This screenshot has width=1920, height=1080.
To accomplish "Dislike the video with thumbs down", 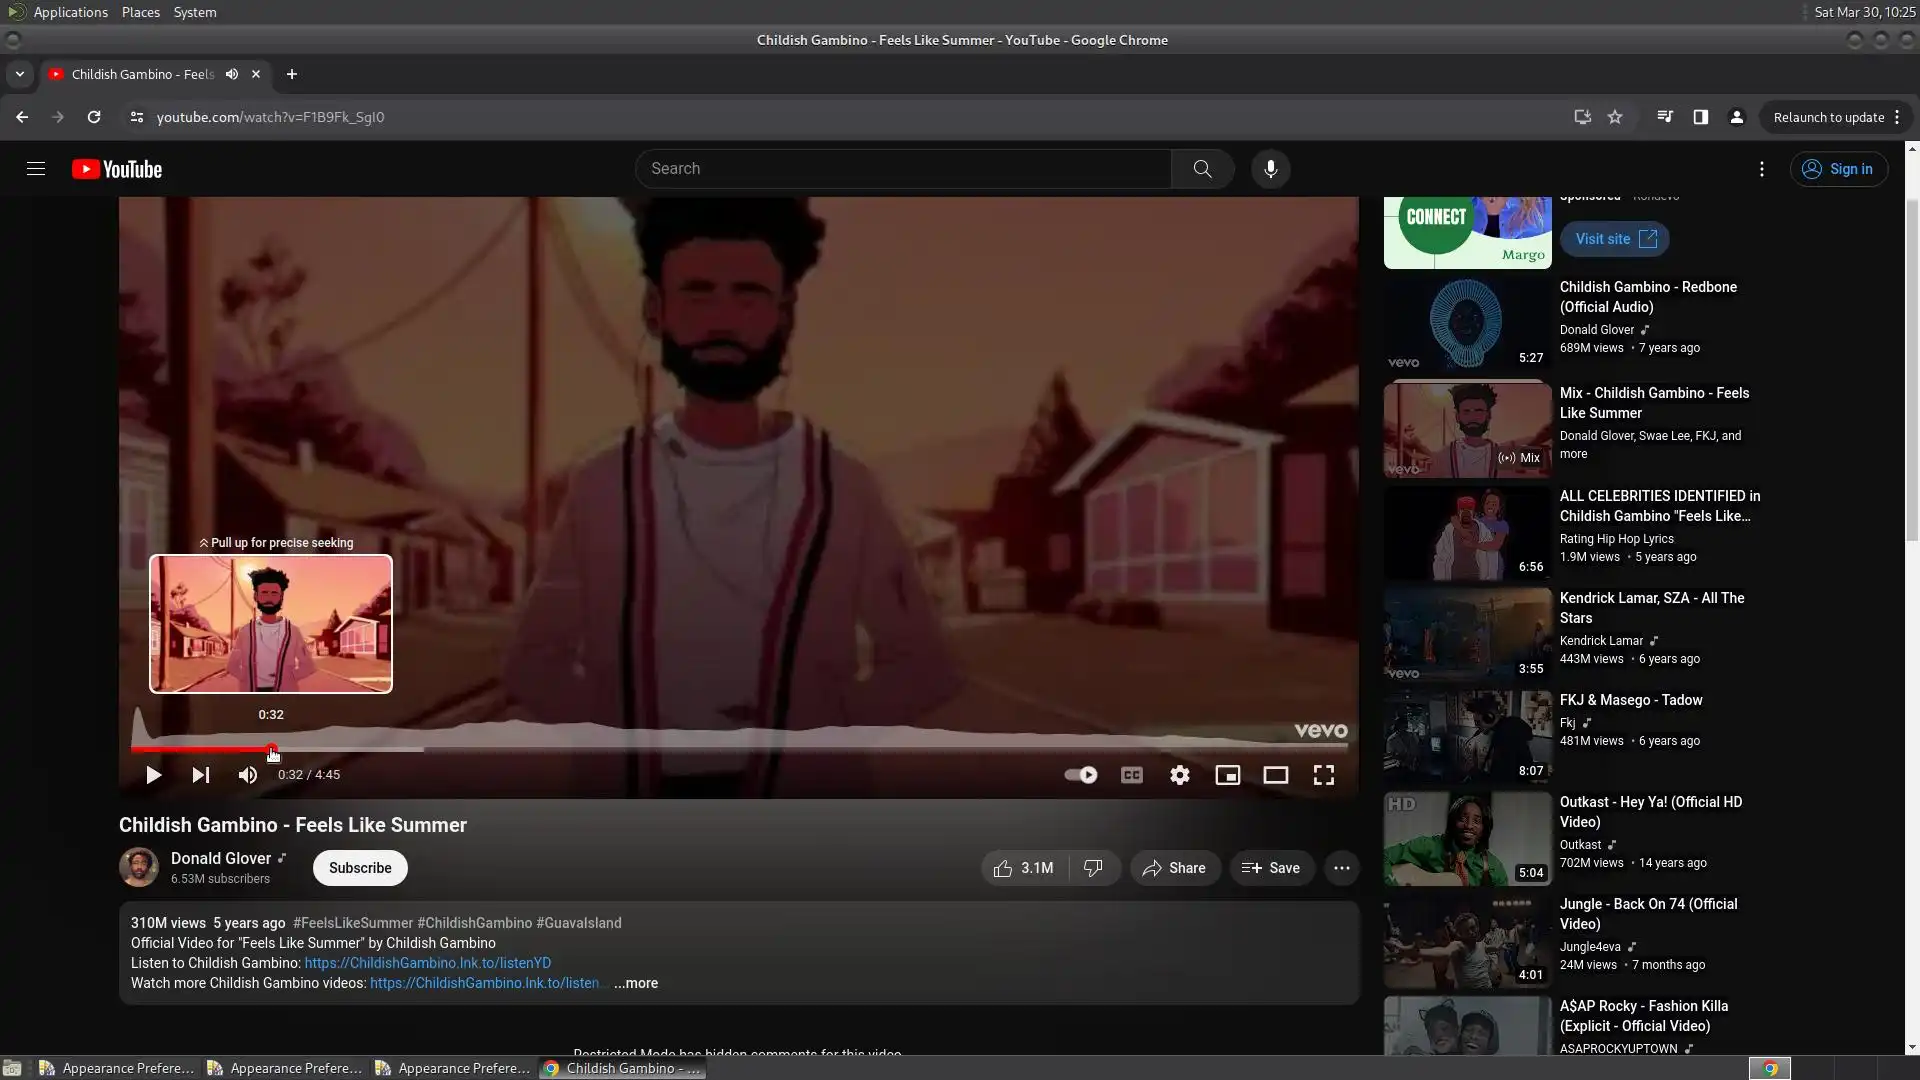I will [1093, 868].
